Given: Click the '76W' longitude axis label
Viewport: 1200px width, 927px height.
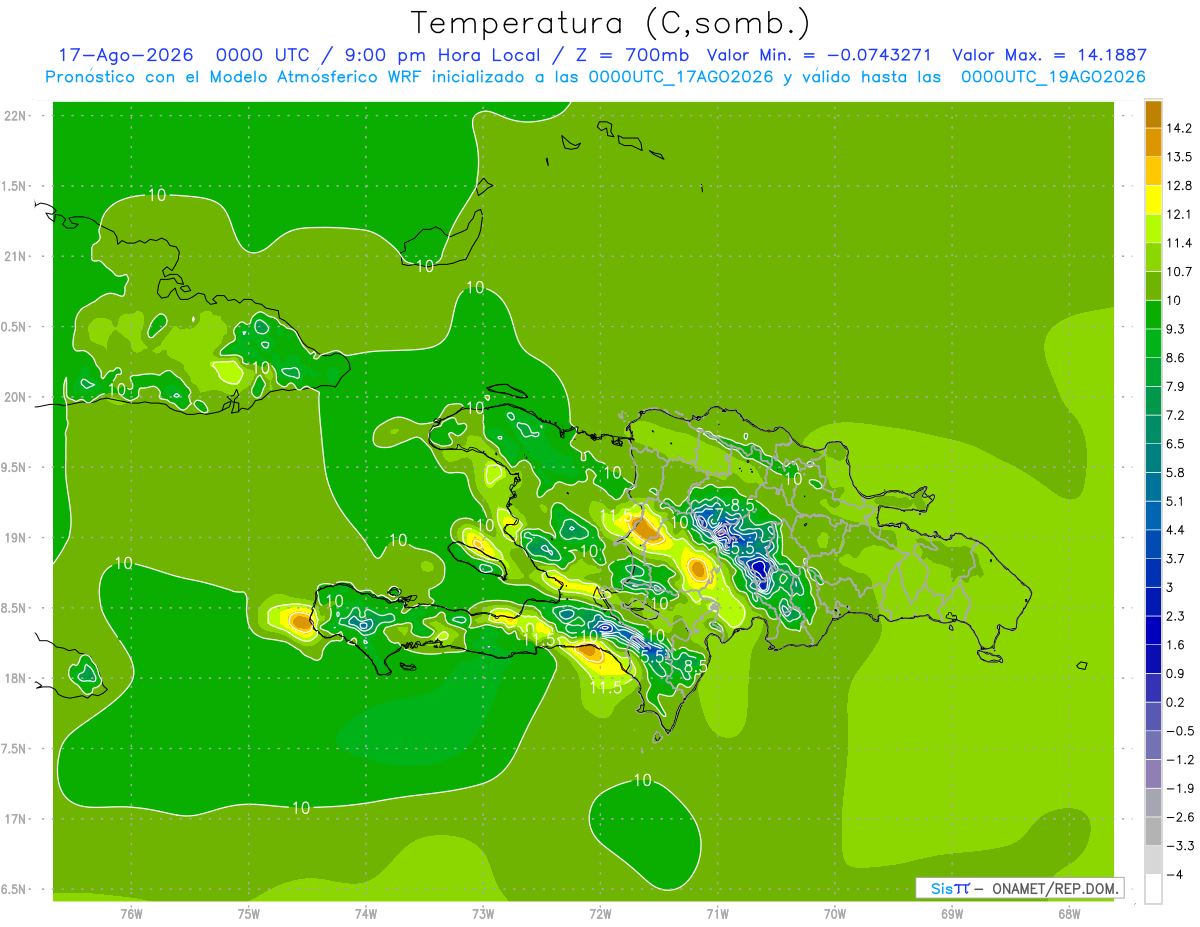Looking at the screenshot, I should click(131, 913).
